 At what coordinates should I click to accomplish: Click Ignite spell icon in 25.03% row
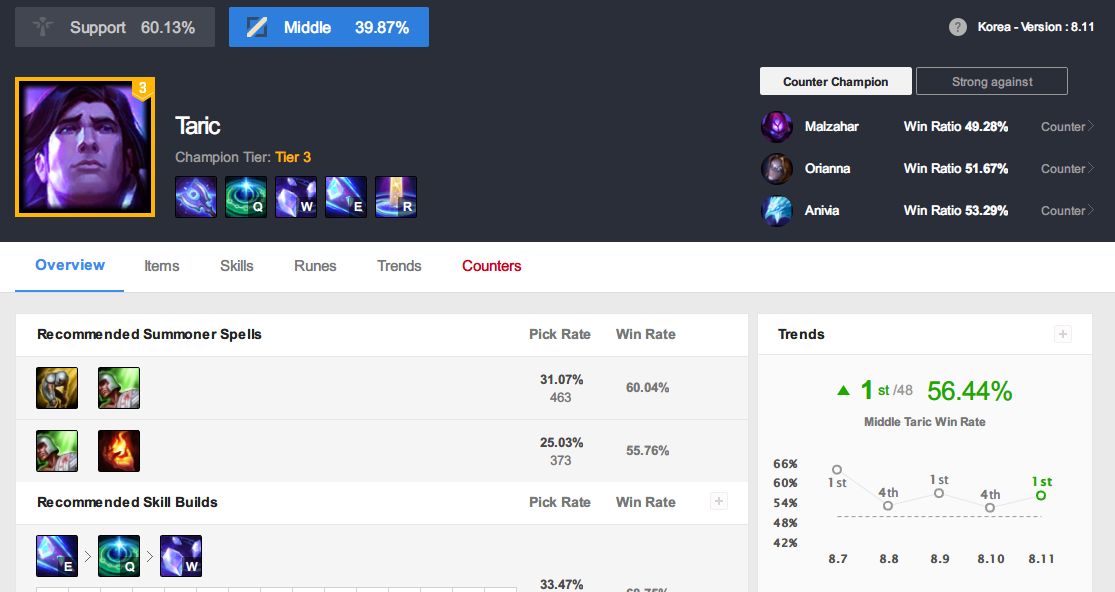pos(119,451)
